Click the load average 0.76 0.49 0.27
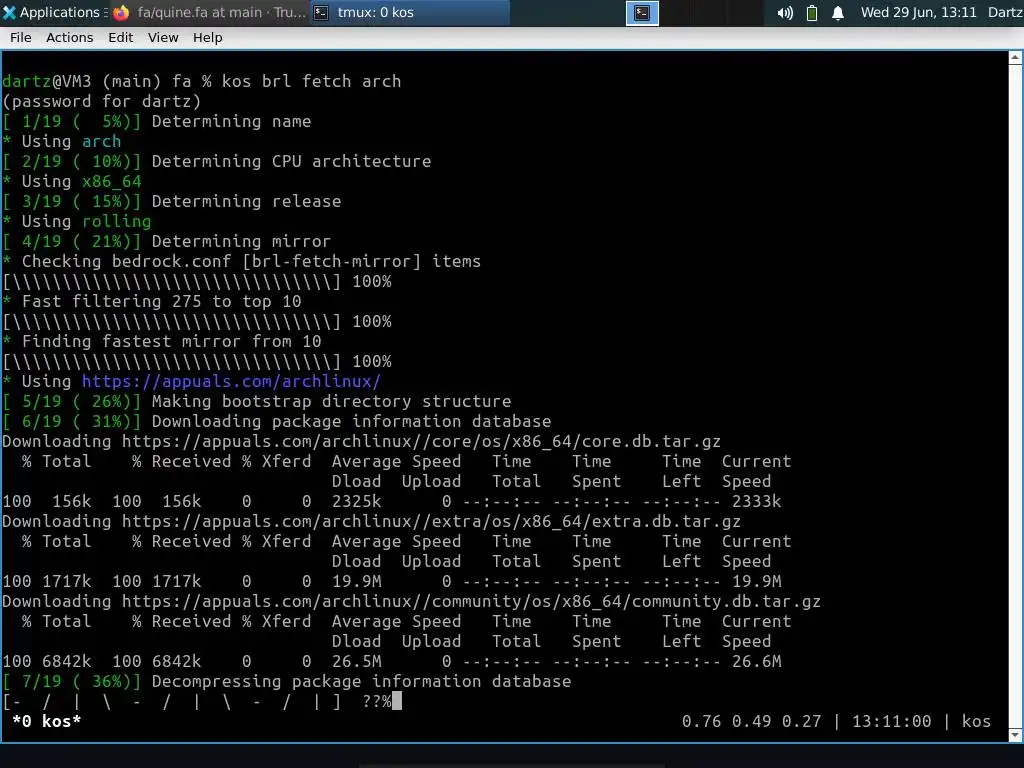The image size is (1024, 768). pos(751,721)
